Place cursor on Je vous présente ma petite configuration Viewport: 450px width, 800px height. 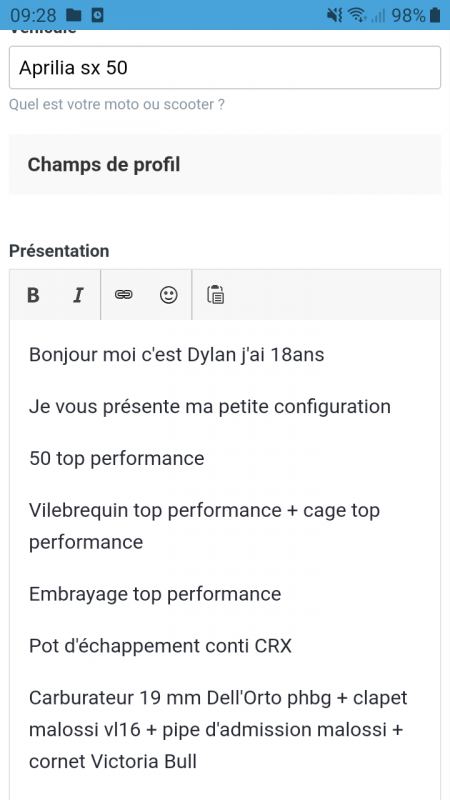210,407
